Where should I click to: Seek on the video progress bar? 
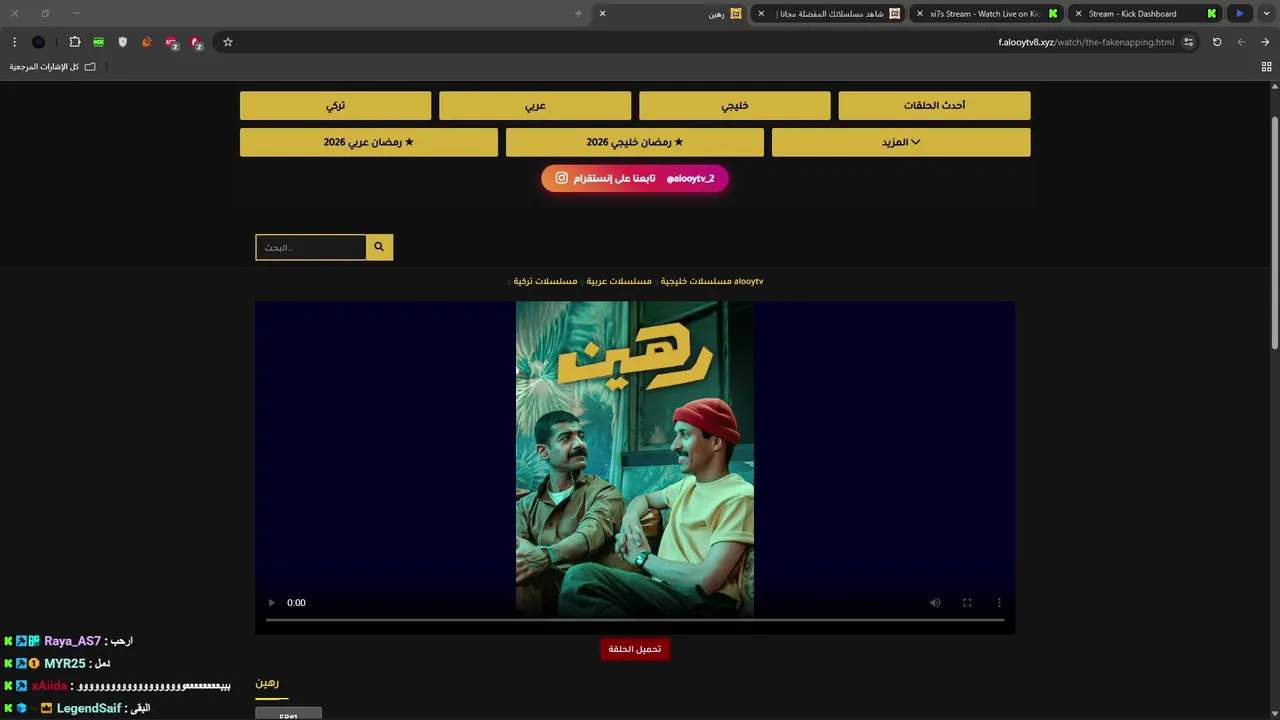635,620
